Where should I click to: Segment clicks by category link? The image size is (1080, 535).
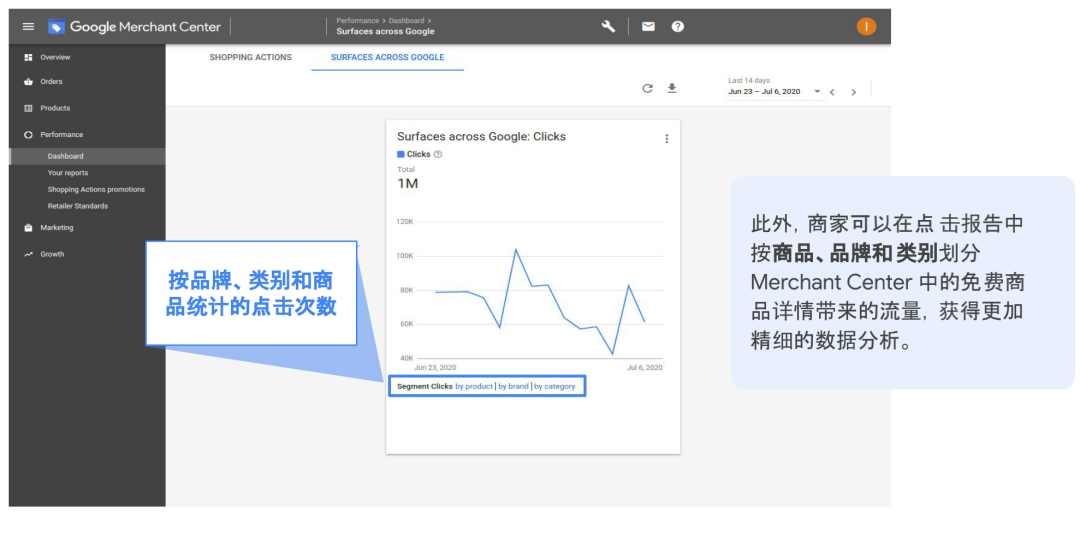tap(554, 386)
